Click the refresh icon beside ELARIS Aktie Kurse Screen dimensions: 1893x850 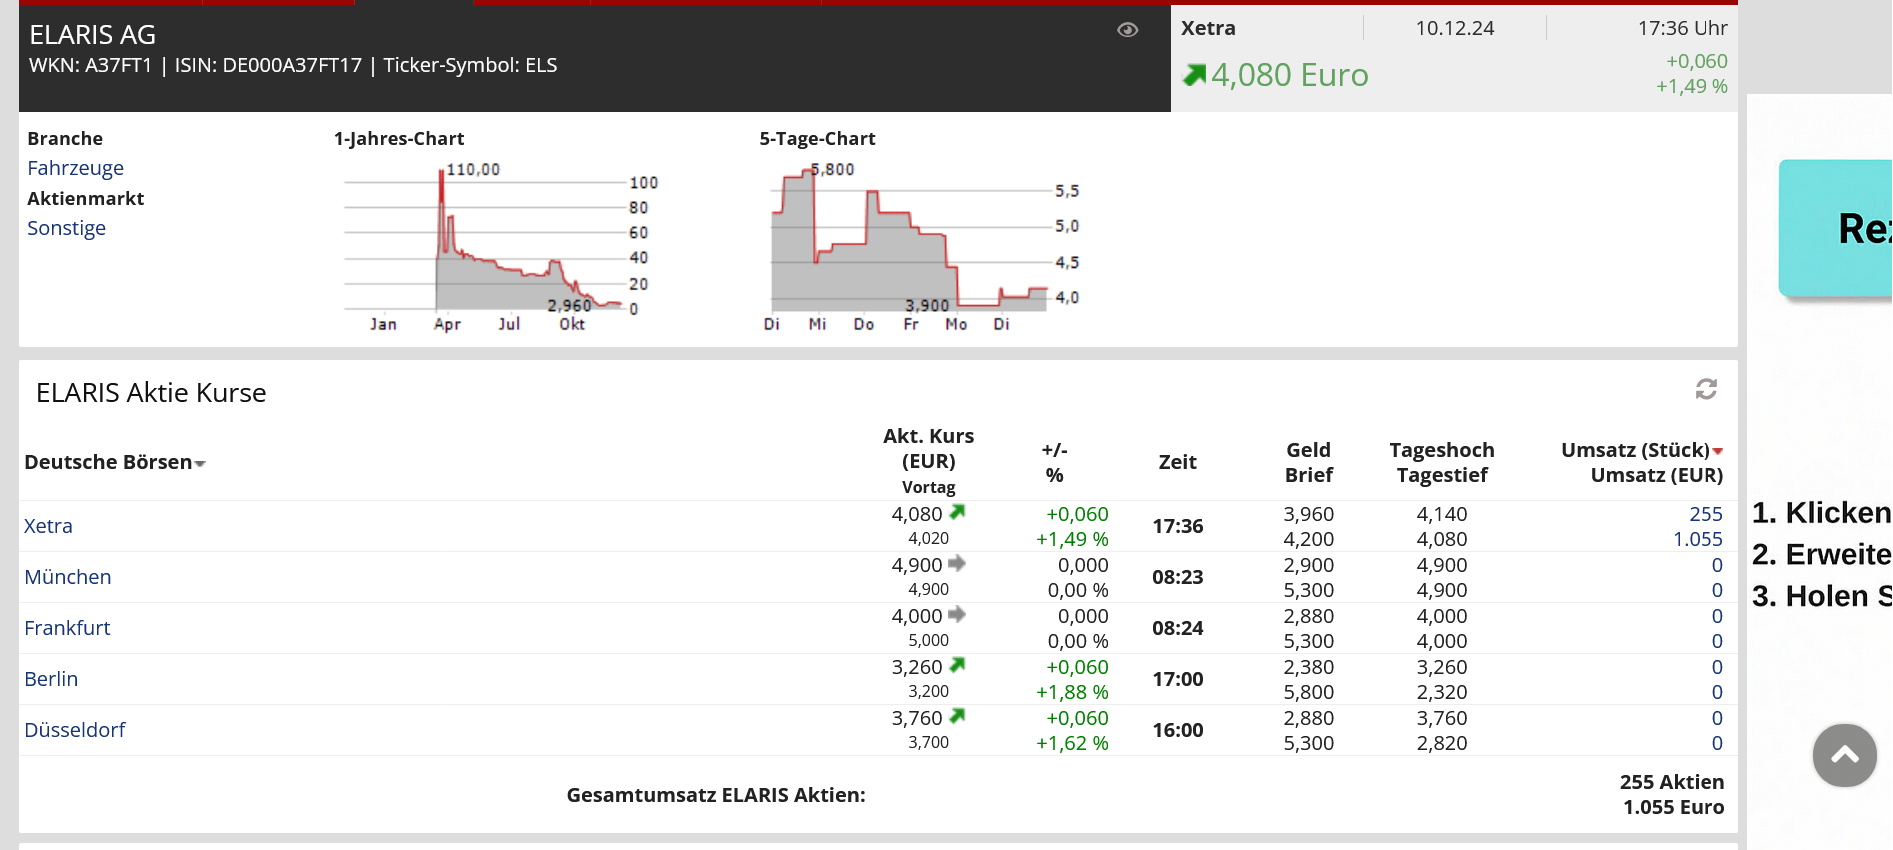click(x=1706, y=389)
